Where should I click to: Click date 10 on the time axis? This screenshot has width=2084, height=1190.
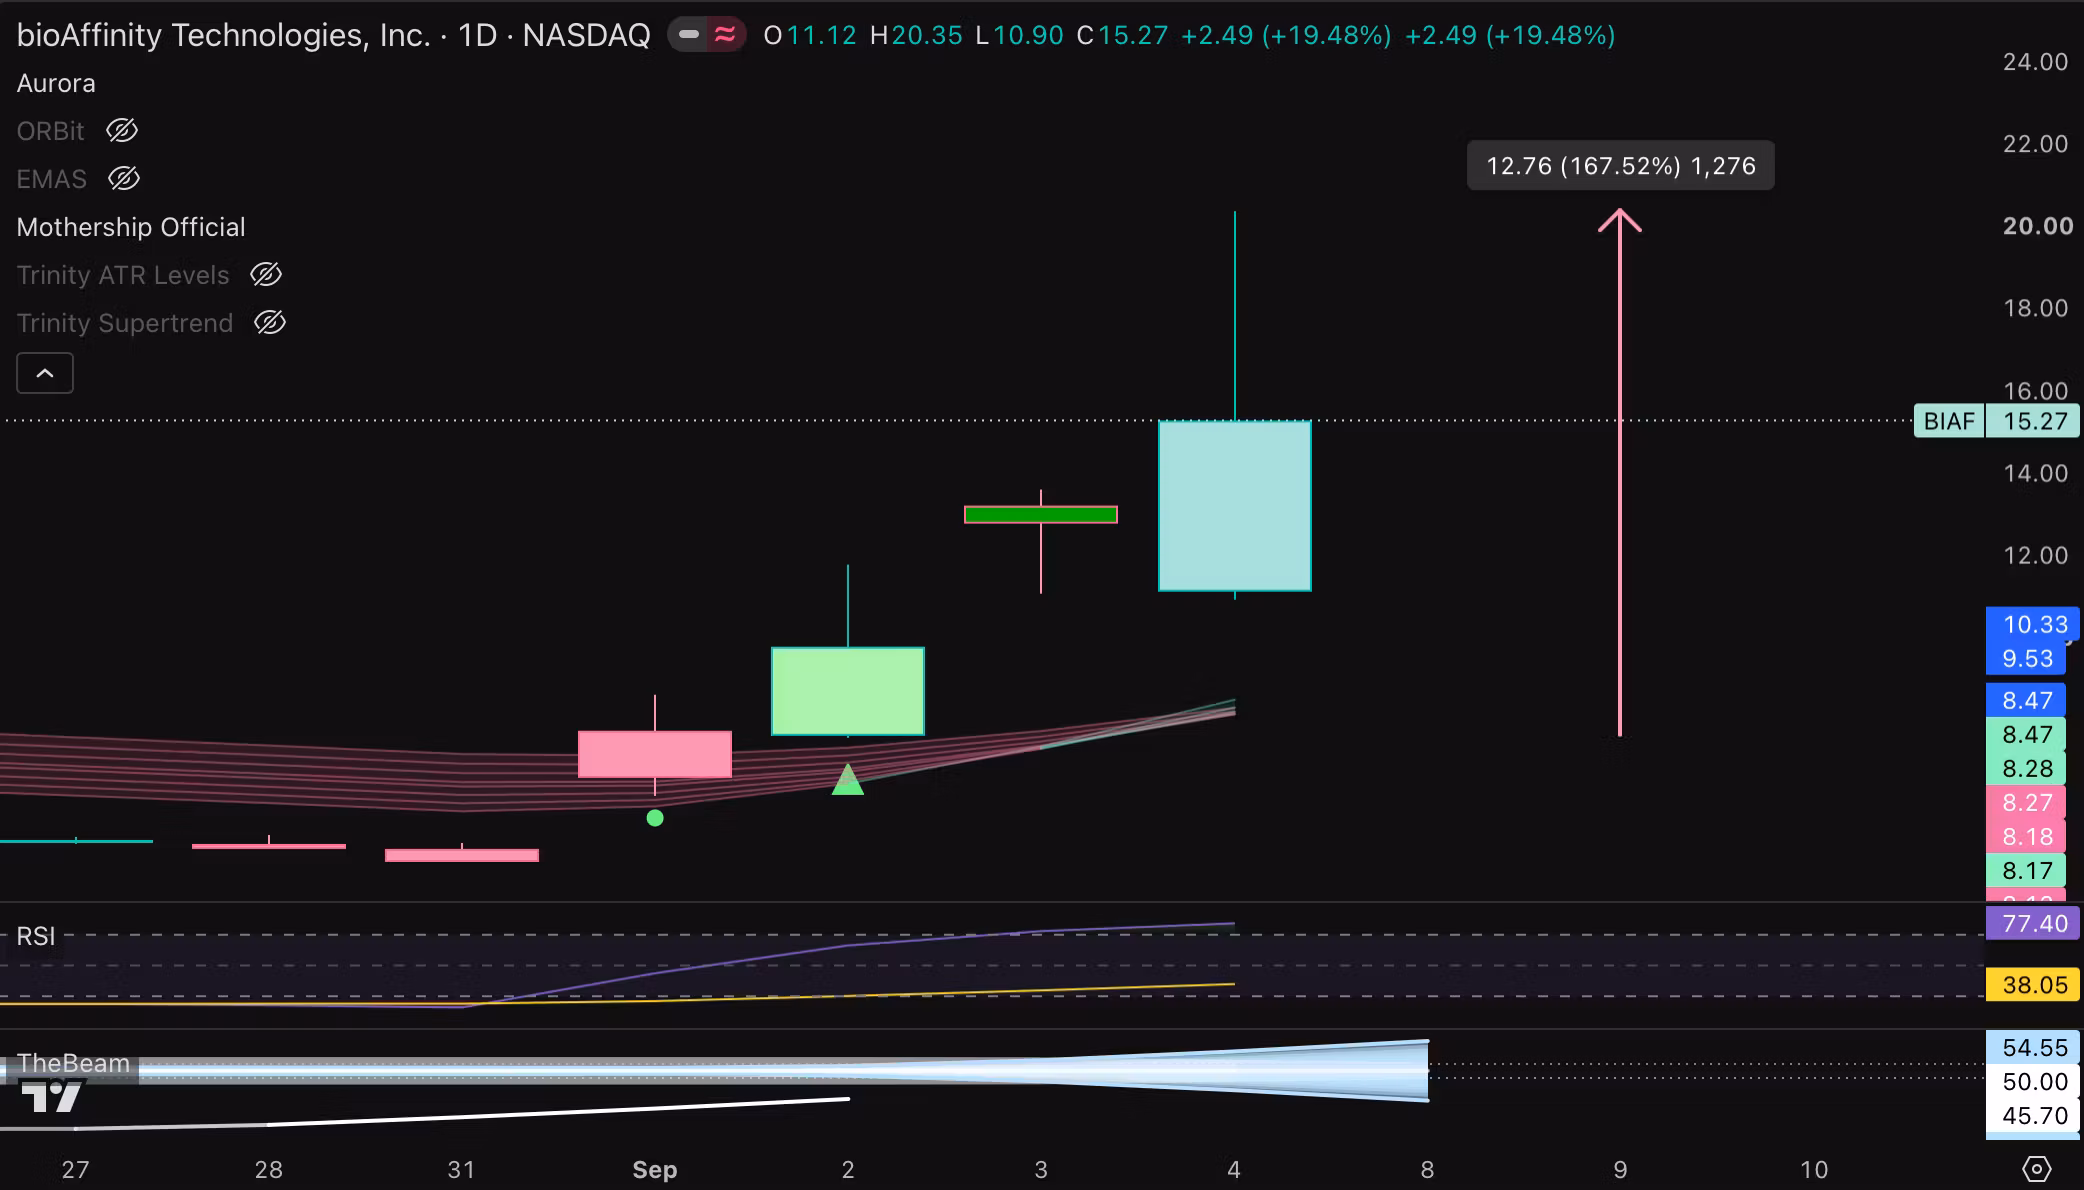tap(1813, 1169)
